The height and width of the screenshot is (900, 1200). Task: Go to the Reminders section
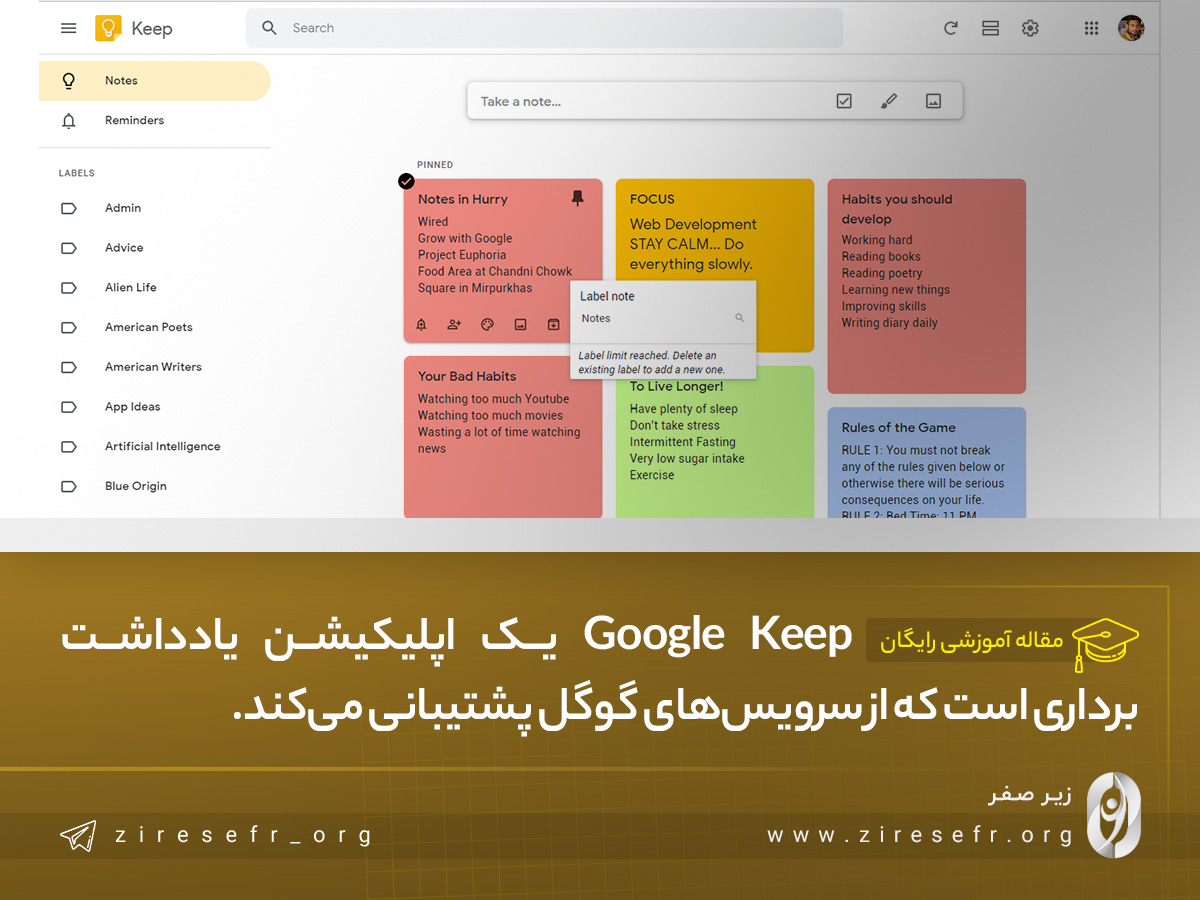[134, 120]
